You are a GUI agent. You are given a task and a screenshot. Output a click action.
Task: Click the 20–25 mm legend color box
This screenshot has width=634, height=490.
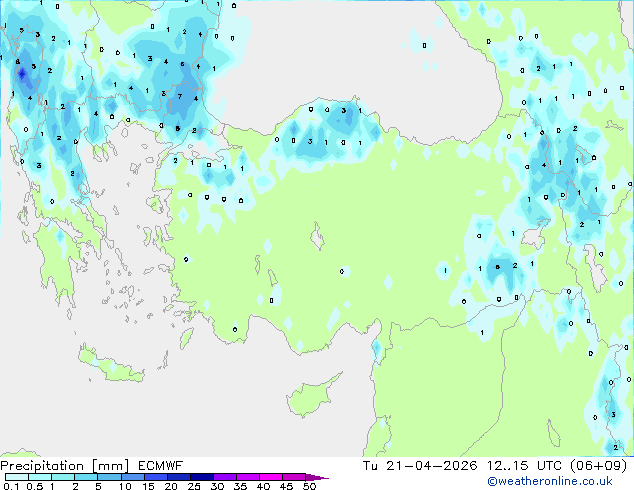click(179, 477)
